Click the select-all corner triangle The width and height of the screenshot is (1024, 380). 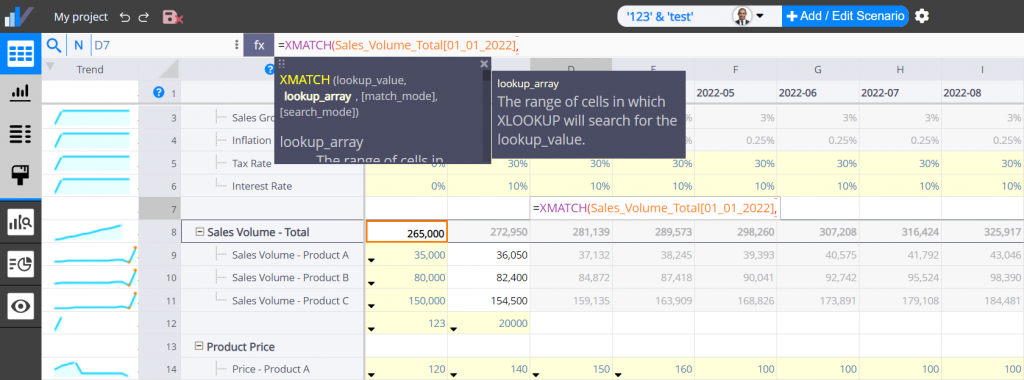pyautogui.click(x=168, y=69)
